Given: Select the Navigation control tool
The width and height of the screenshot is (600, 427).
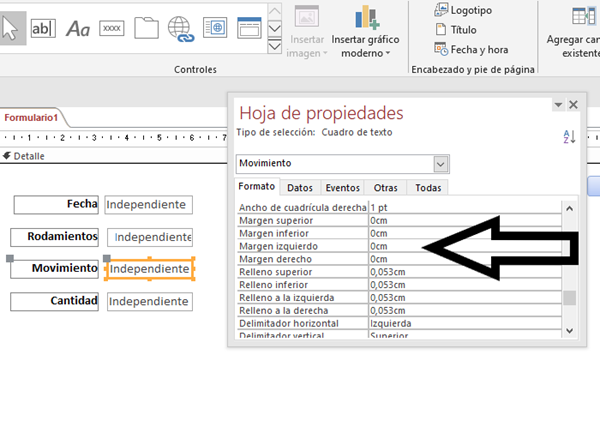Looking at the screenshot, I should click(248, 28).
